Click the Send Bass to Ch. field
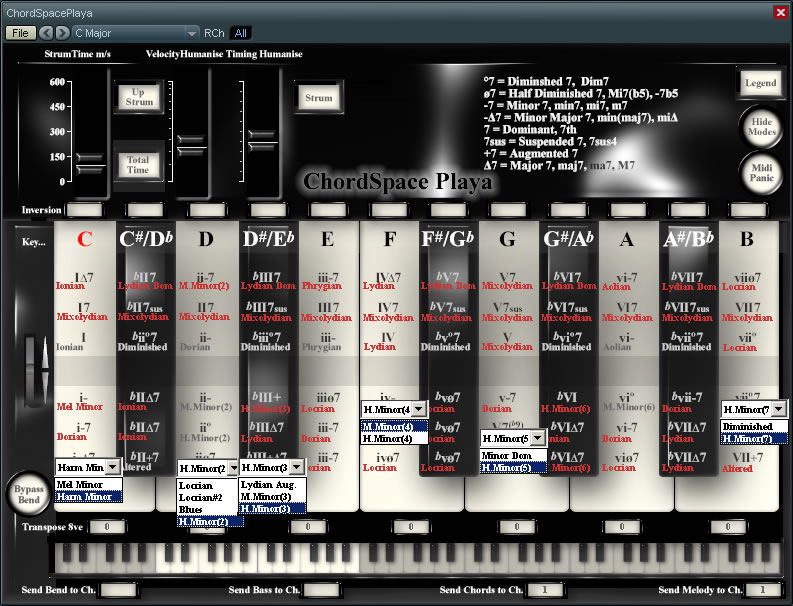The height and width of the screenshot is (606, 793). (322, 589)
